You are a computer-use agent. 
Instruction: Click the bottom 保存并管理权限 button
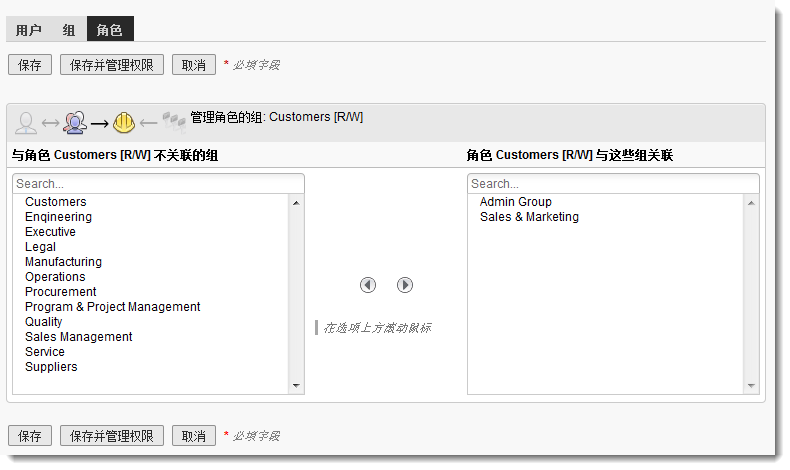[x=112, y=436]
